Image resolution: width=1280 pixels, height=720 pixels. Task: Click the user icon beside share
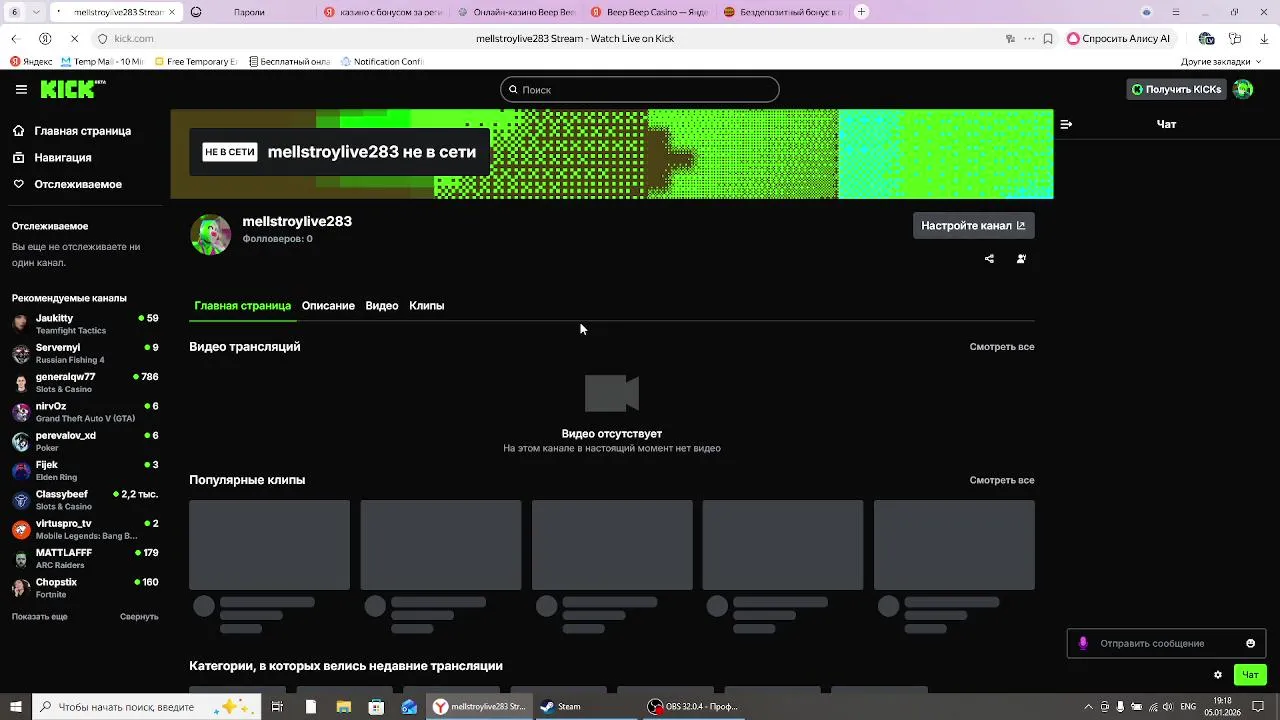click(1021, 259)
